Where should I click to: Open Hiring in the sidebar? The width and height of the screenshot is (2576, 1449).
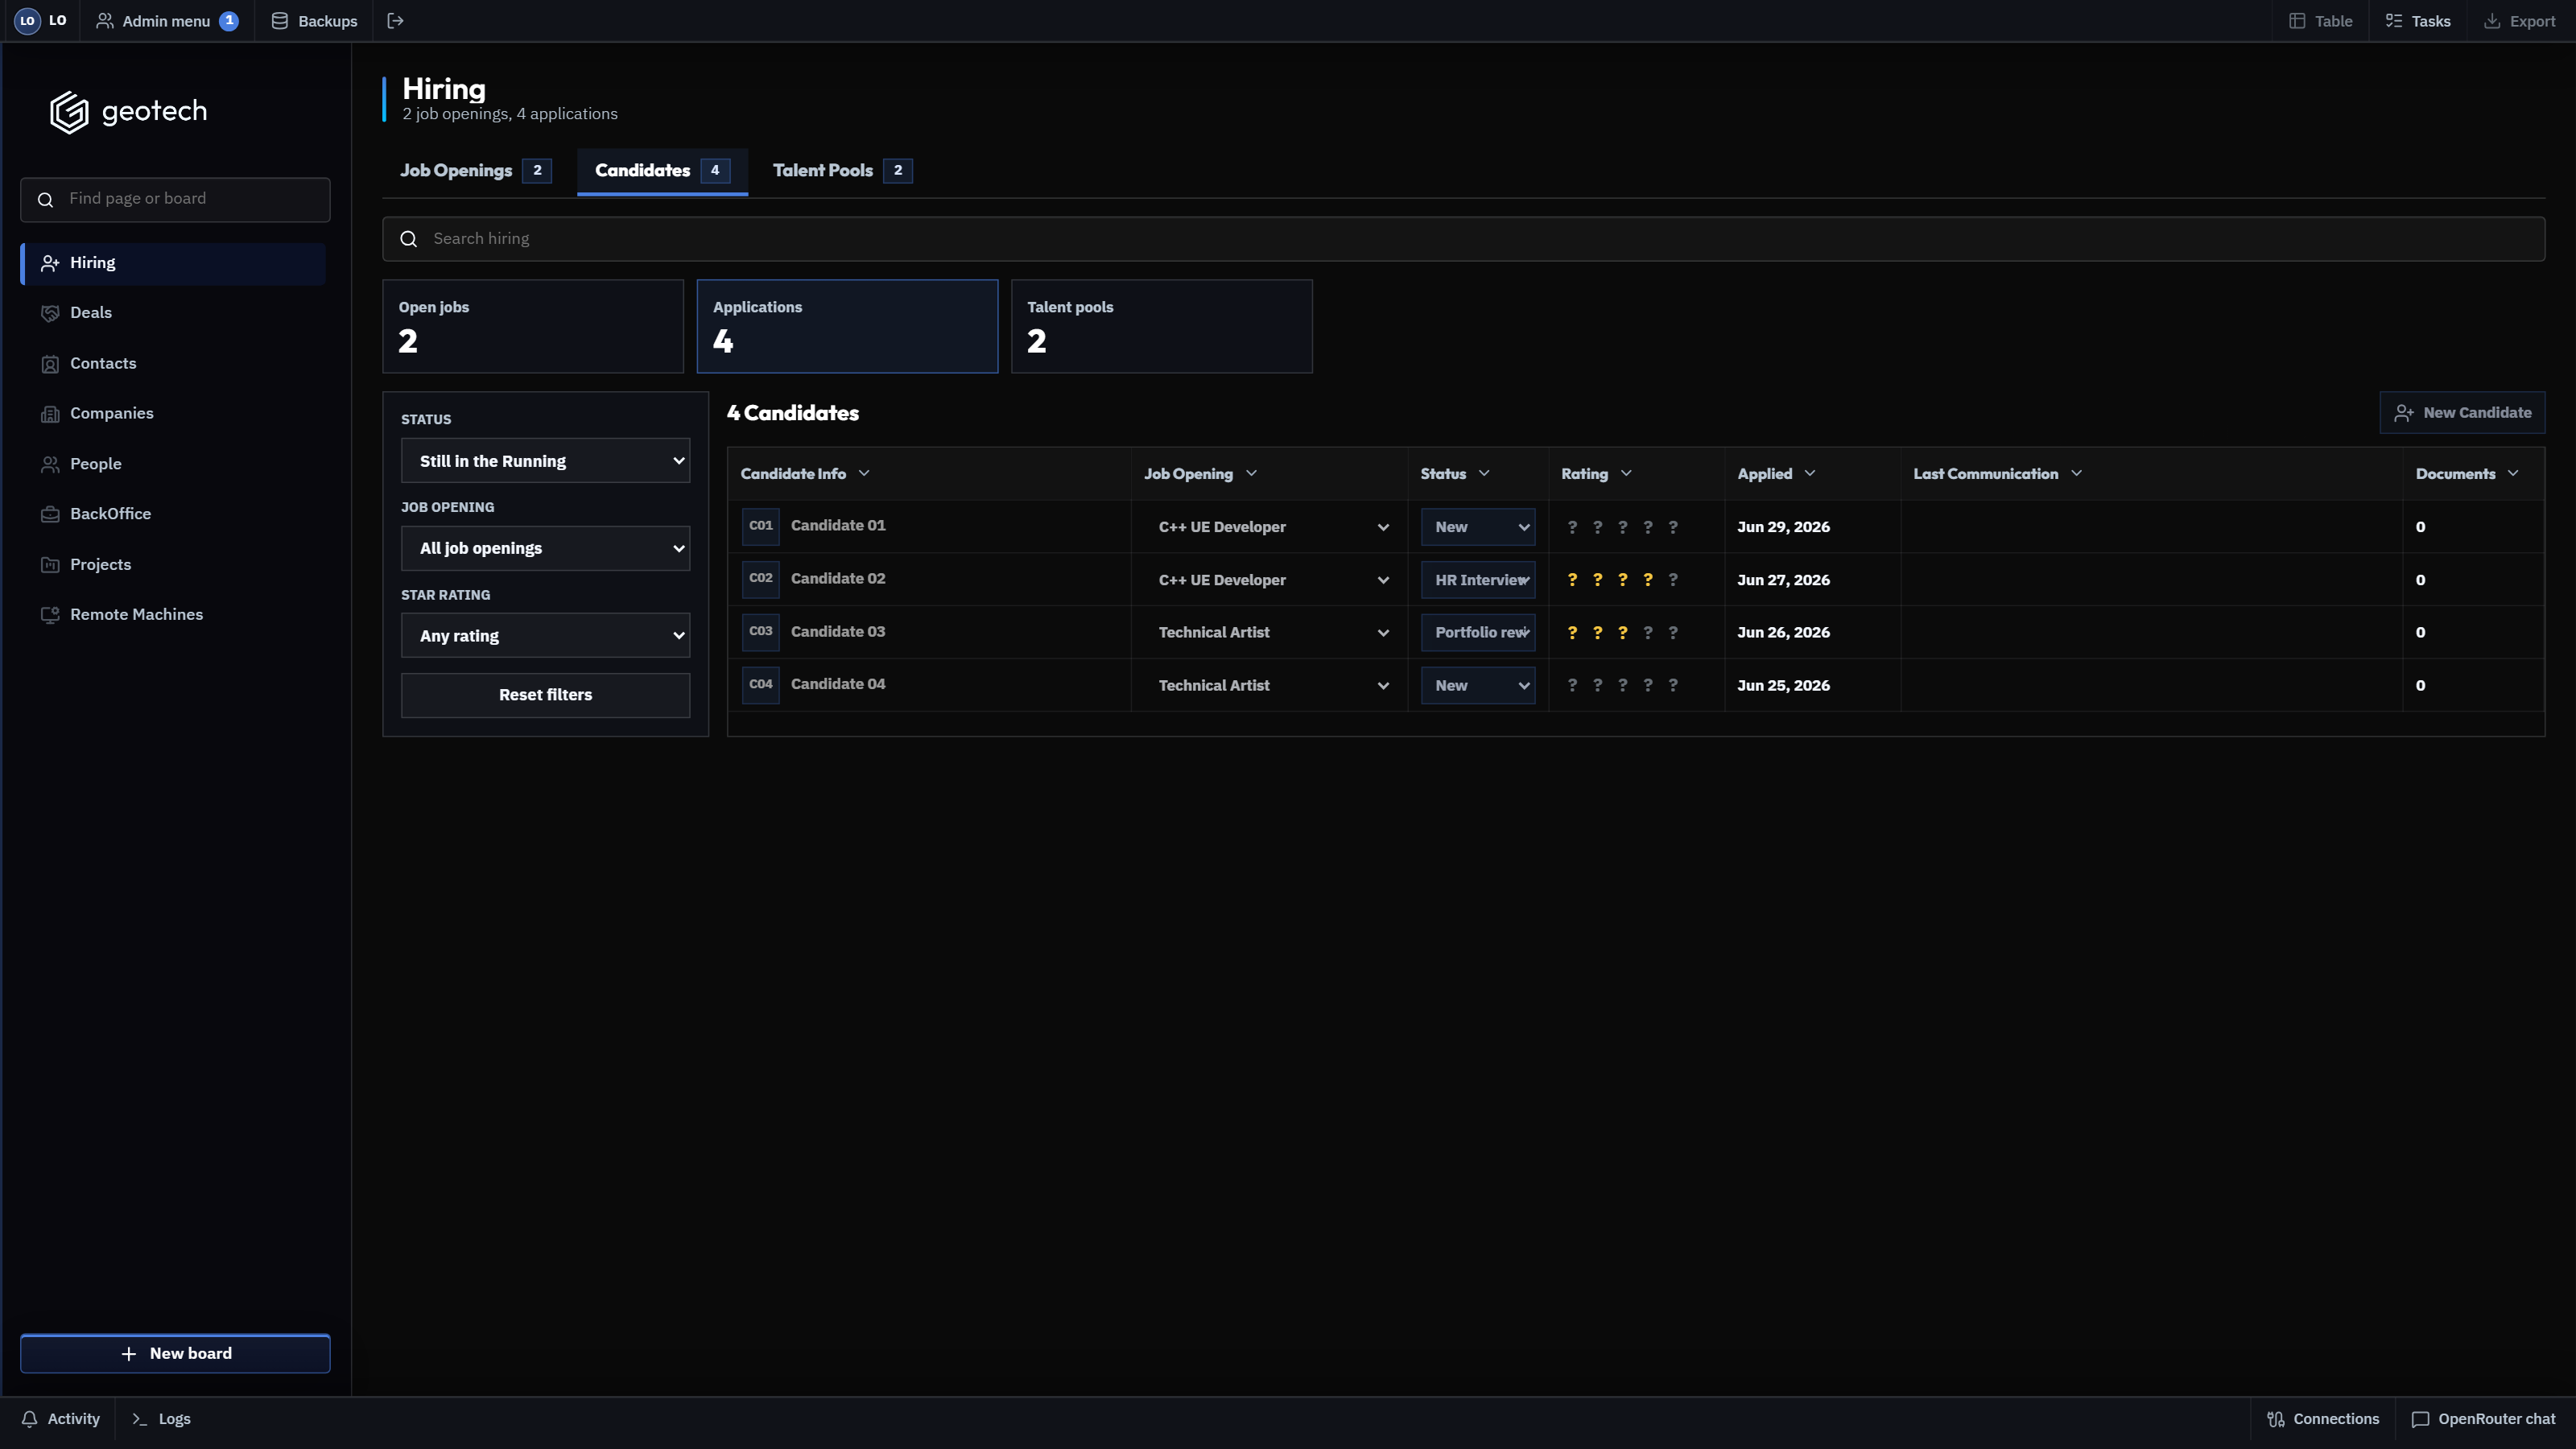173,263
